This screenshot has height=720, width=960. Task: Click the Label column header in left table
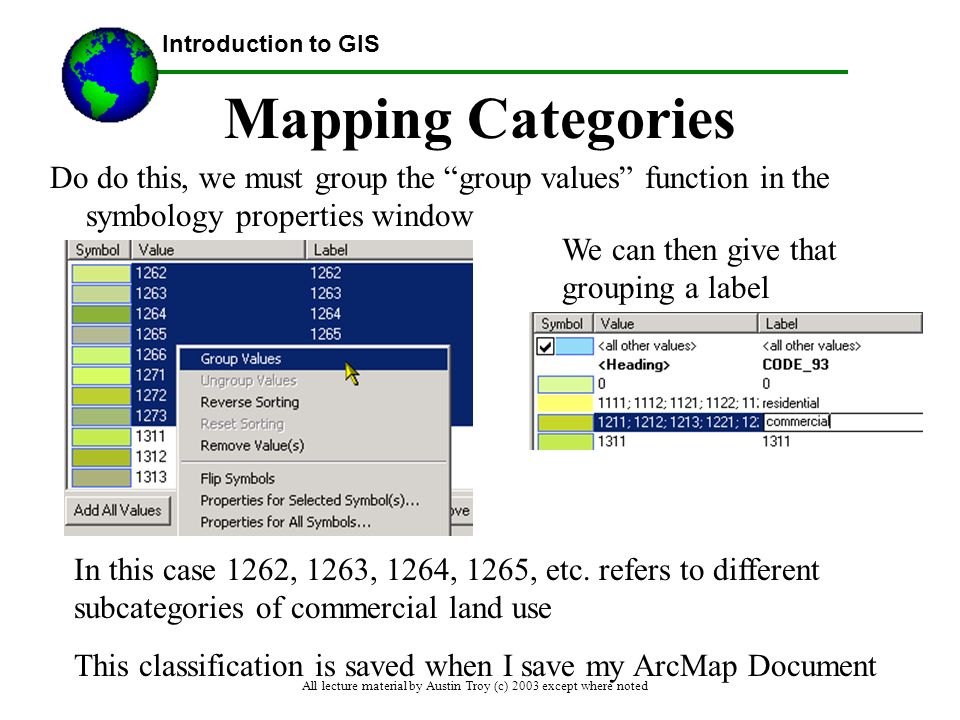coord(389,250)
